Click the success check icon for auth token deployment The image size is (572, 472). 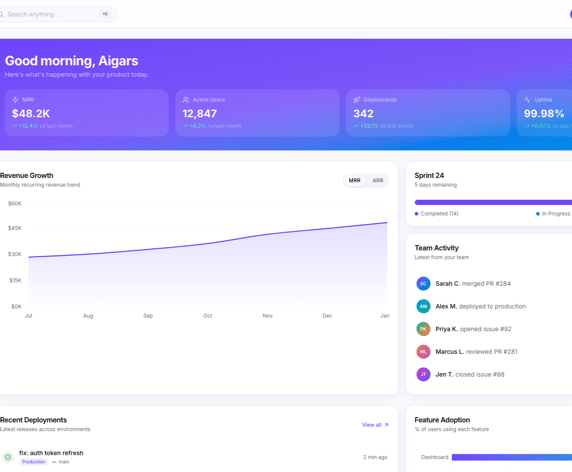click(8, 457)
